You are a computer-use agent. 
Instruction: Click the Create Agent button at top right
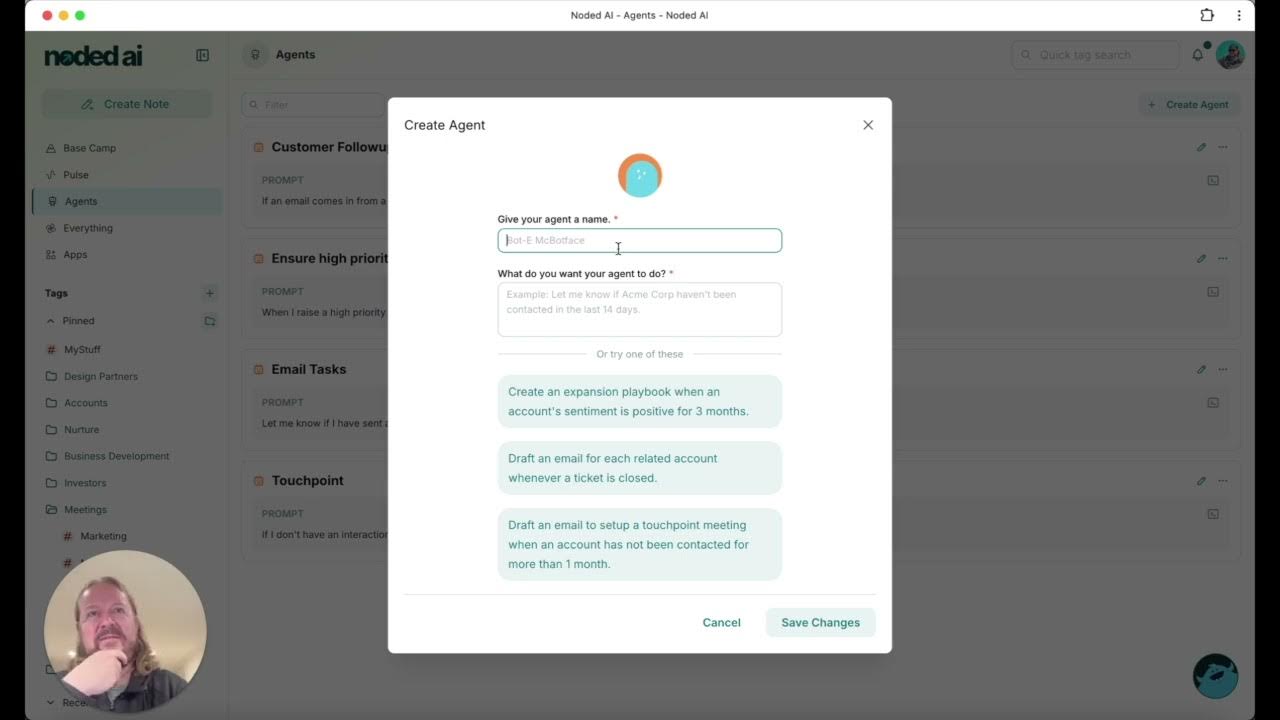pos(1188,104)
